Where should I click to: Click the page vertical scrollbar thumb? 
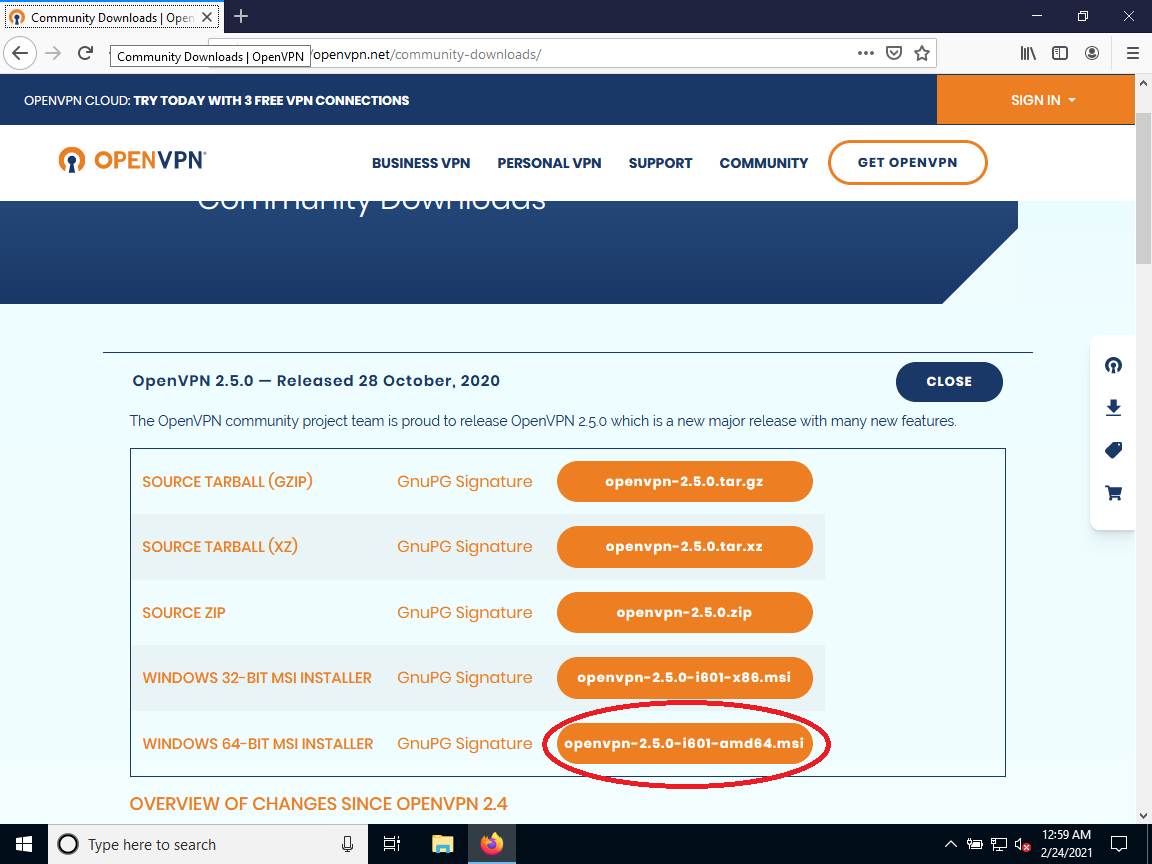click(1143, 187)
